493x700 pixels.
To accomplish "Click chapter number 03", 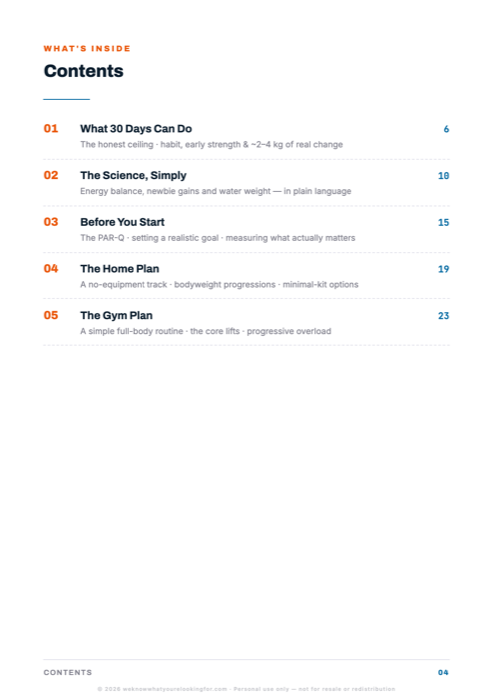I will (x=51, y=222).
